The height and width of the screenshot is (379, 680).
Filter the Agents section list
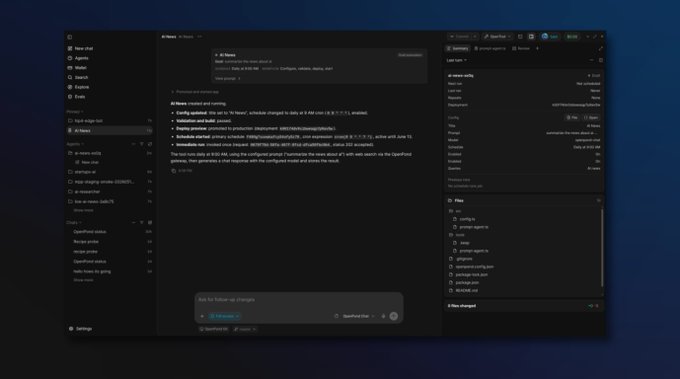coord(141,144)
